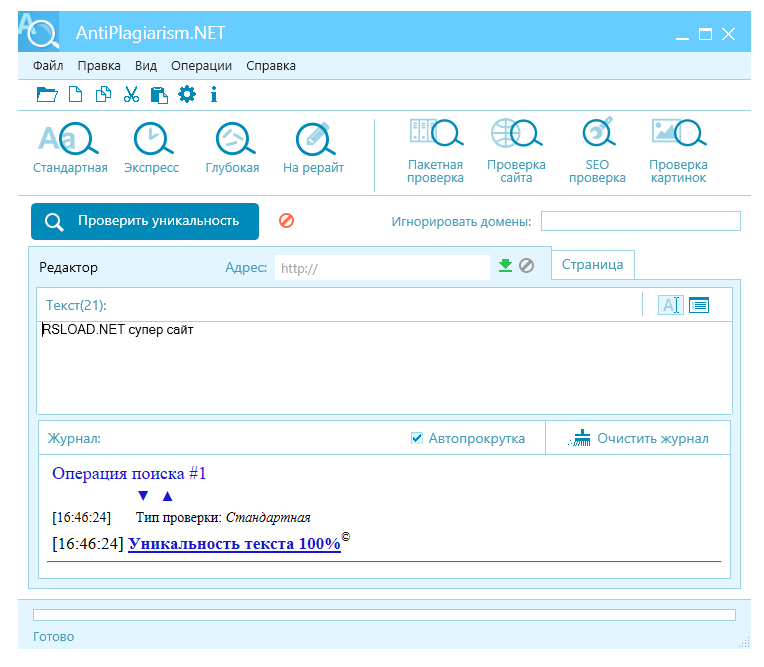This screenshot has width=764, height=667.
Task: Click the copy toolbar icon
Action: click(x=103, y=94)
